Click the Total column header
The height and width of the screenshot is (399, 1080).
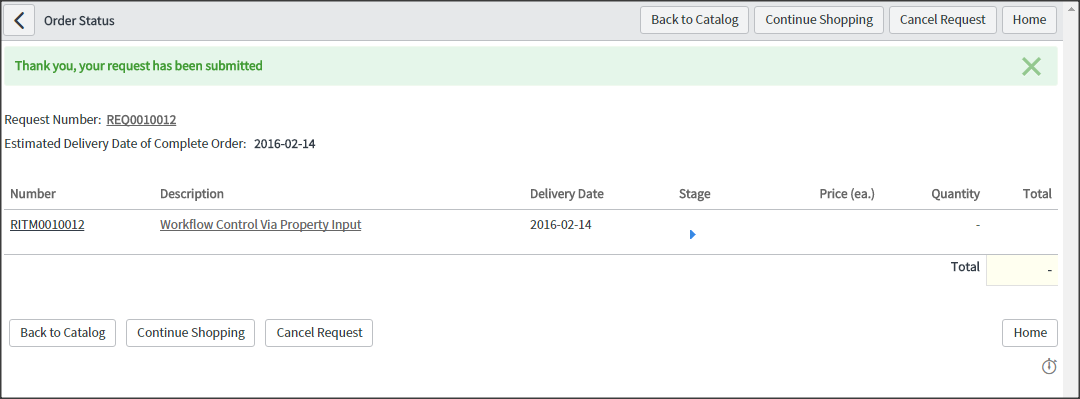point(1037,194)
